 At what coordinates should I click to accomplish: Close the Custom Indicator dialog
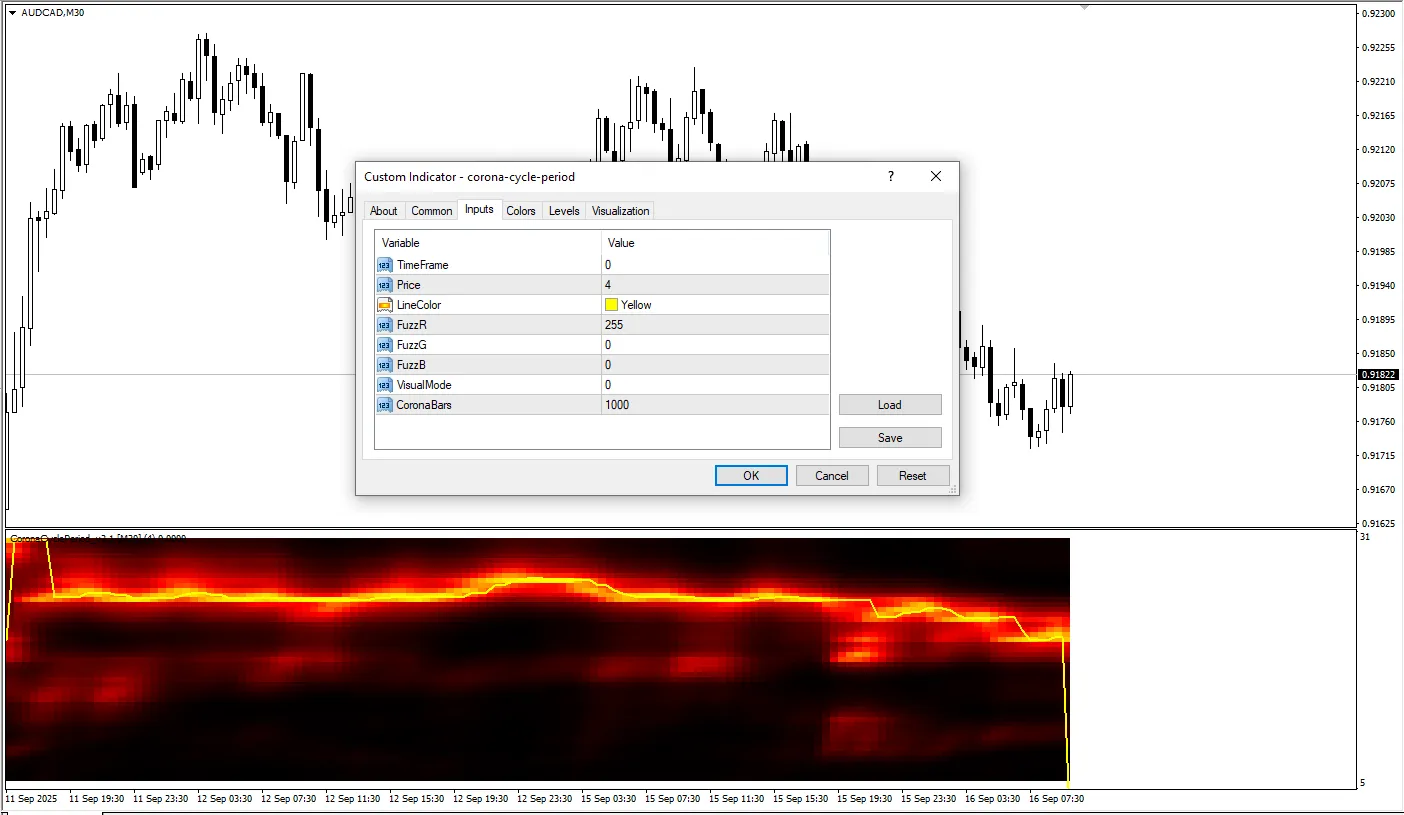[x=936, y=177]
